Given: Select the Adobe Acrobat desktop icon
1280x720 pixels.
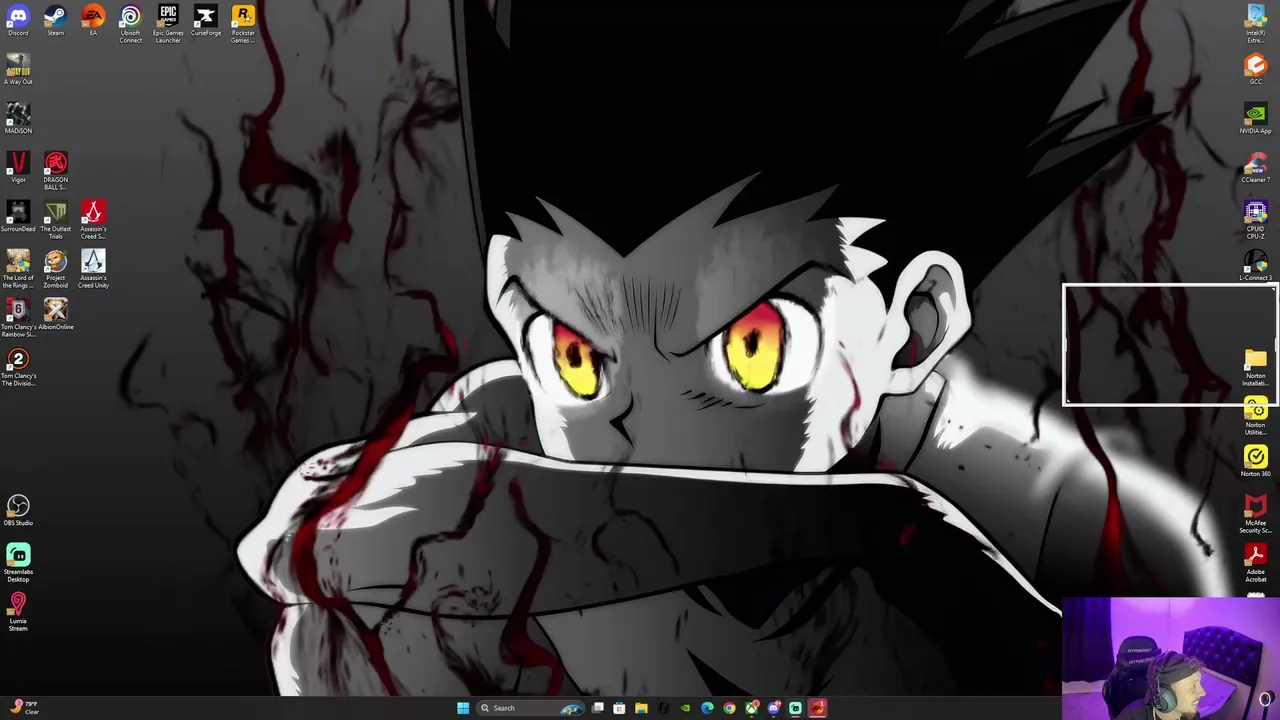Looking at the screenshot, I should [x=1256, y=563].
